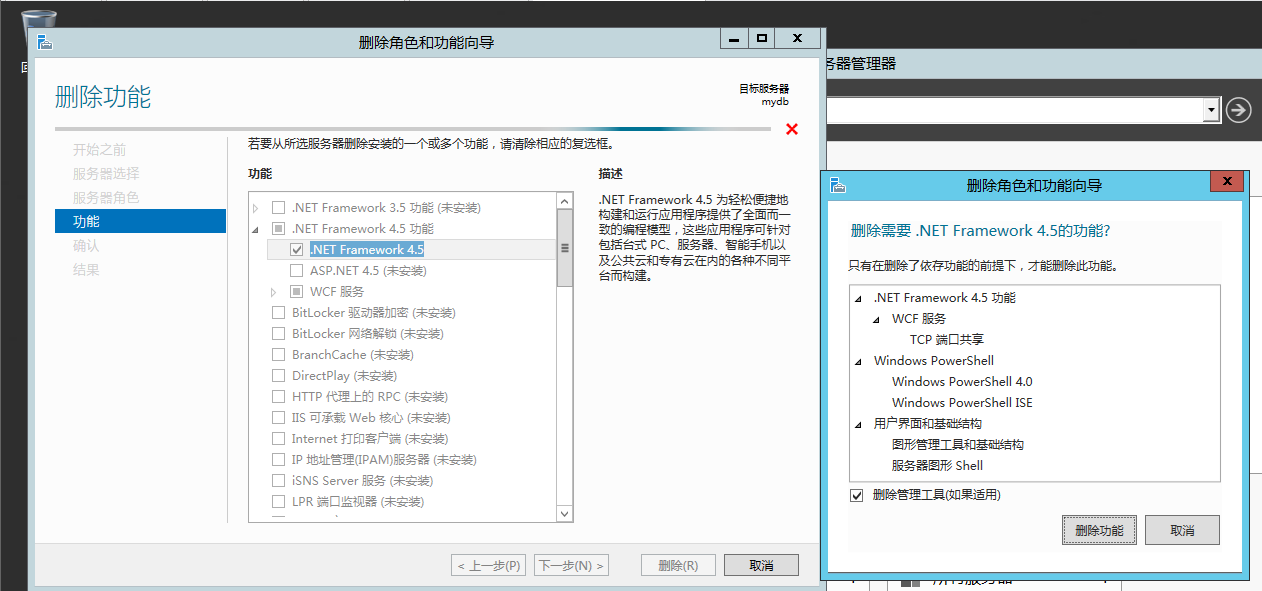This screenshot has width=1262, height=591.
Task: Toggle HTTP 代理上的 RPC checkbox
Action: point(279,397)
